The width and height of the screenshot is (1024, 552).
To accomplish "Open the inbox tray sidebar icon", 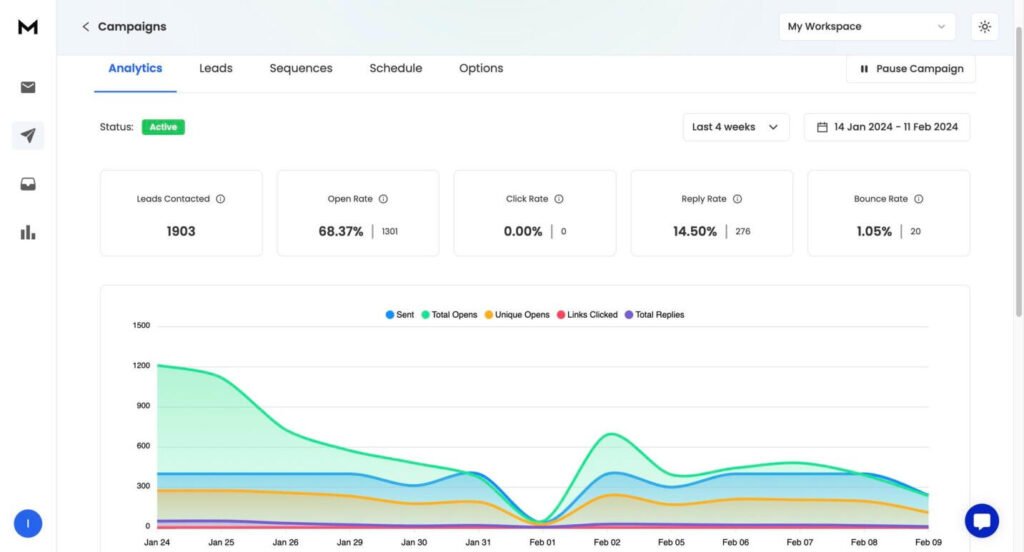I will click(x=28, y=184).
